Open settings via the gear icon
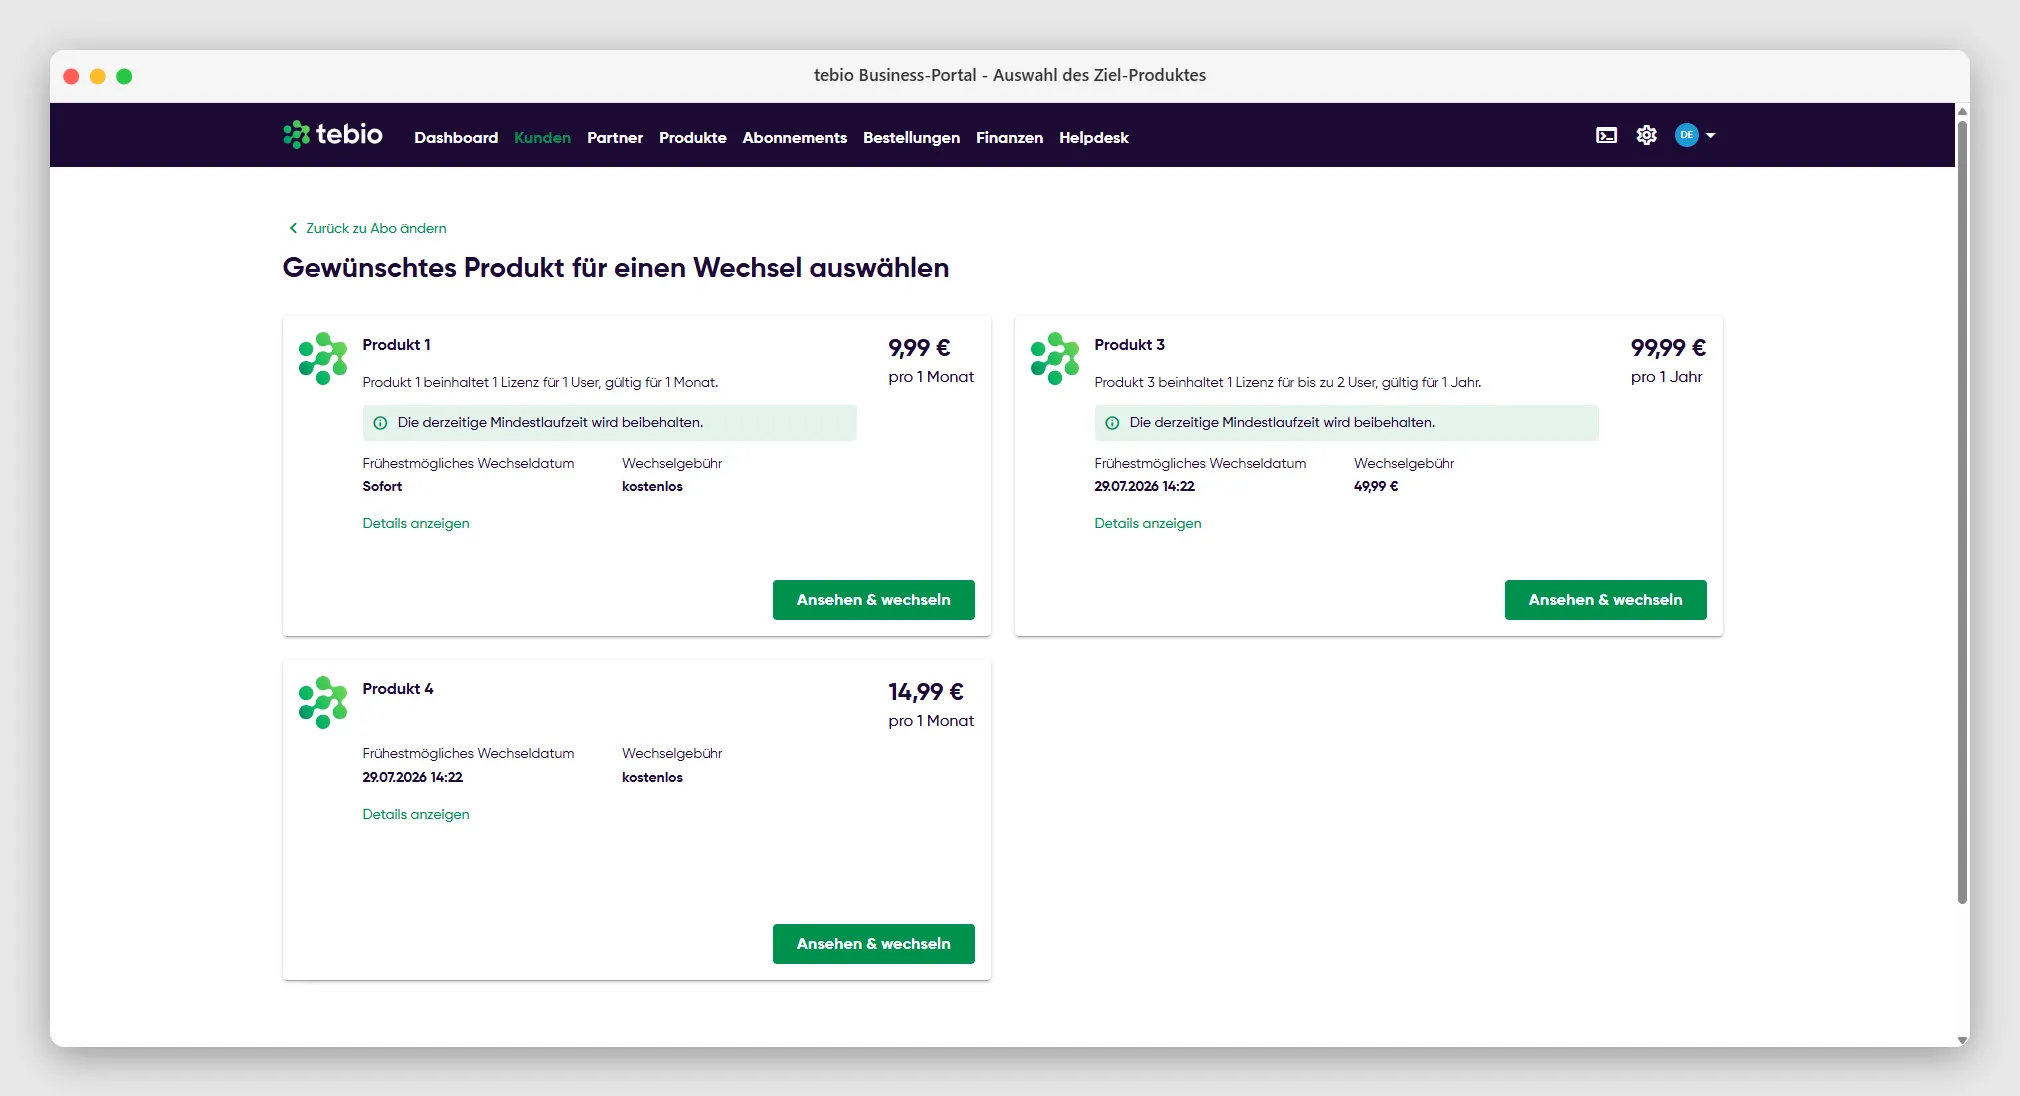The height and width of the screenshot is (1096, 2020). point(1646,135)
